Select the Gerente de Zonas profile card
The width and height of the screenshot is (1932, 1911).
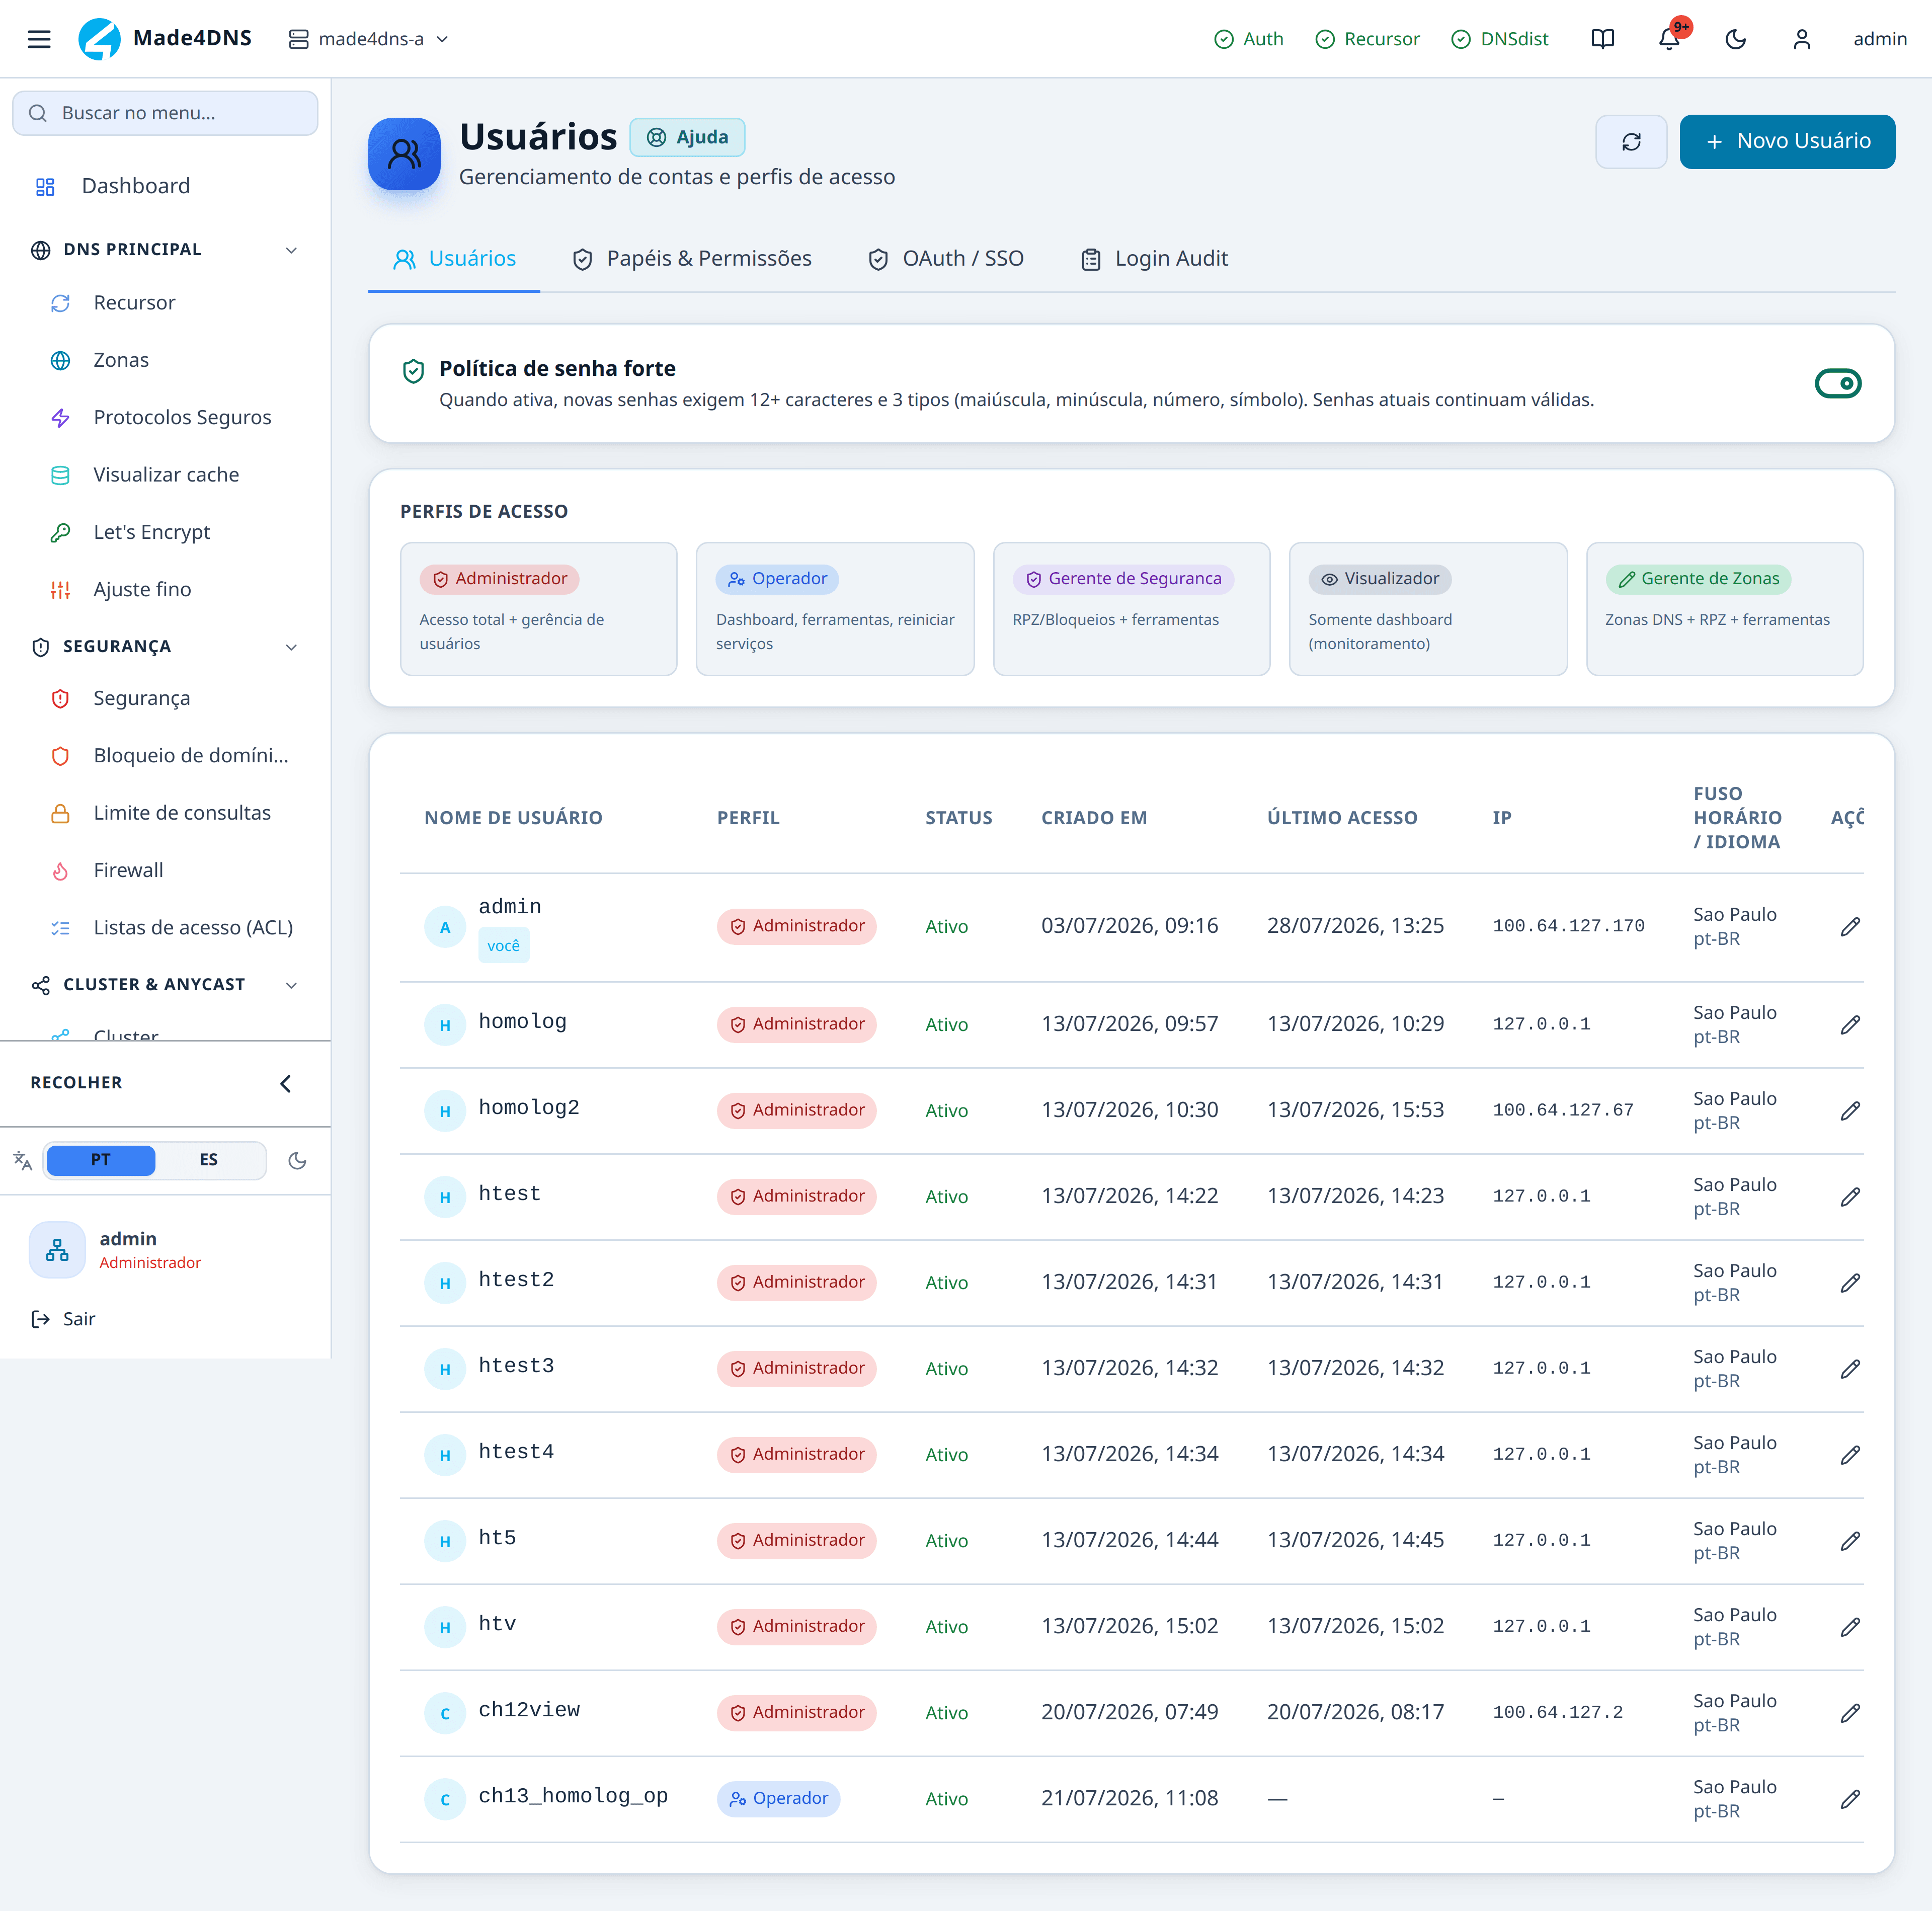point(1724,609)
